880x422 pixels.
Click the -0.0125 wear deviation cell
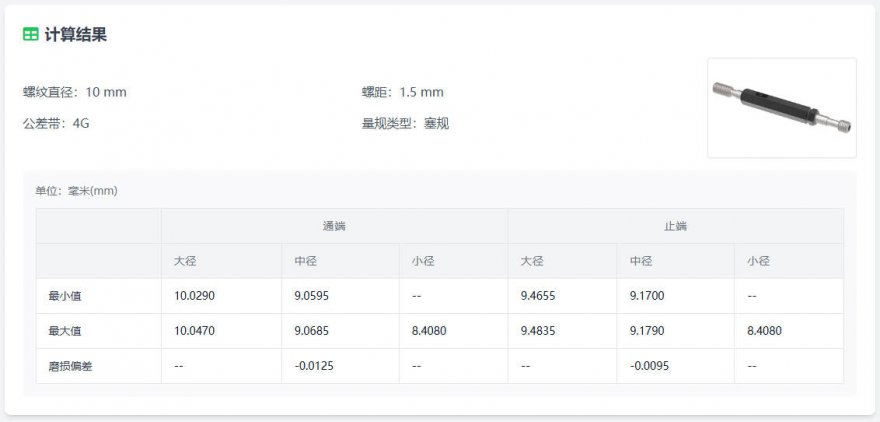(x=314, y=366)
